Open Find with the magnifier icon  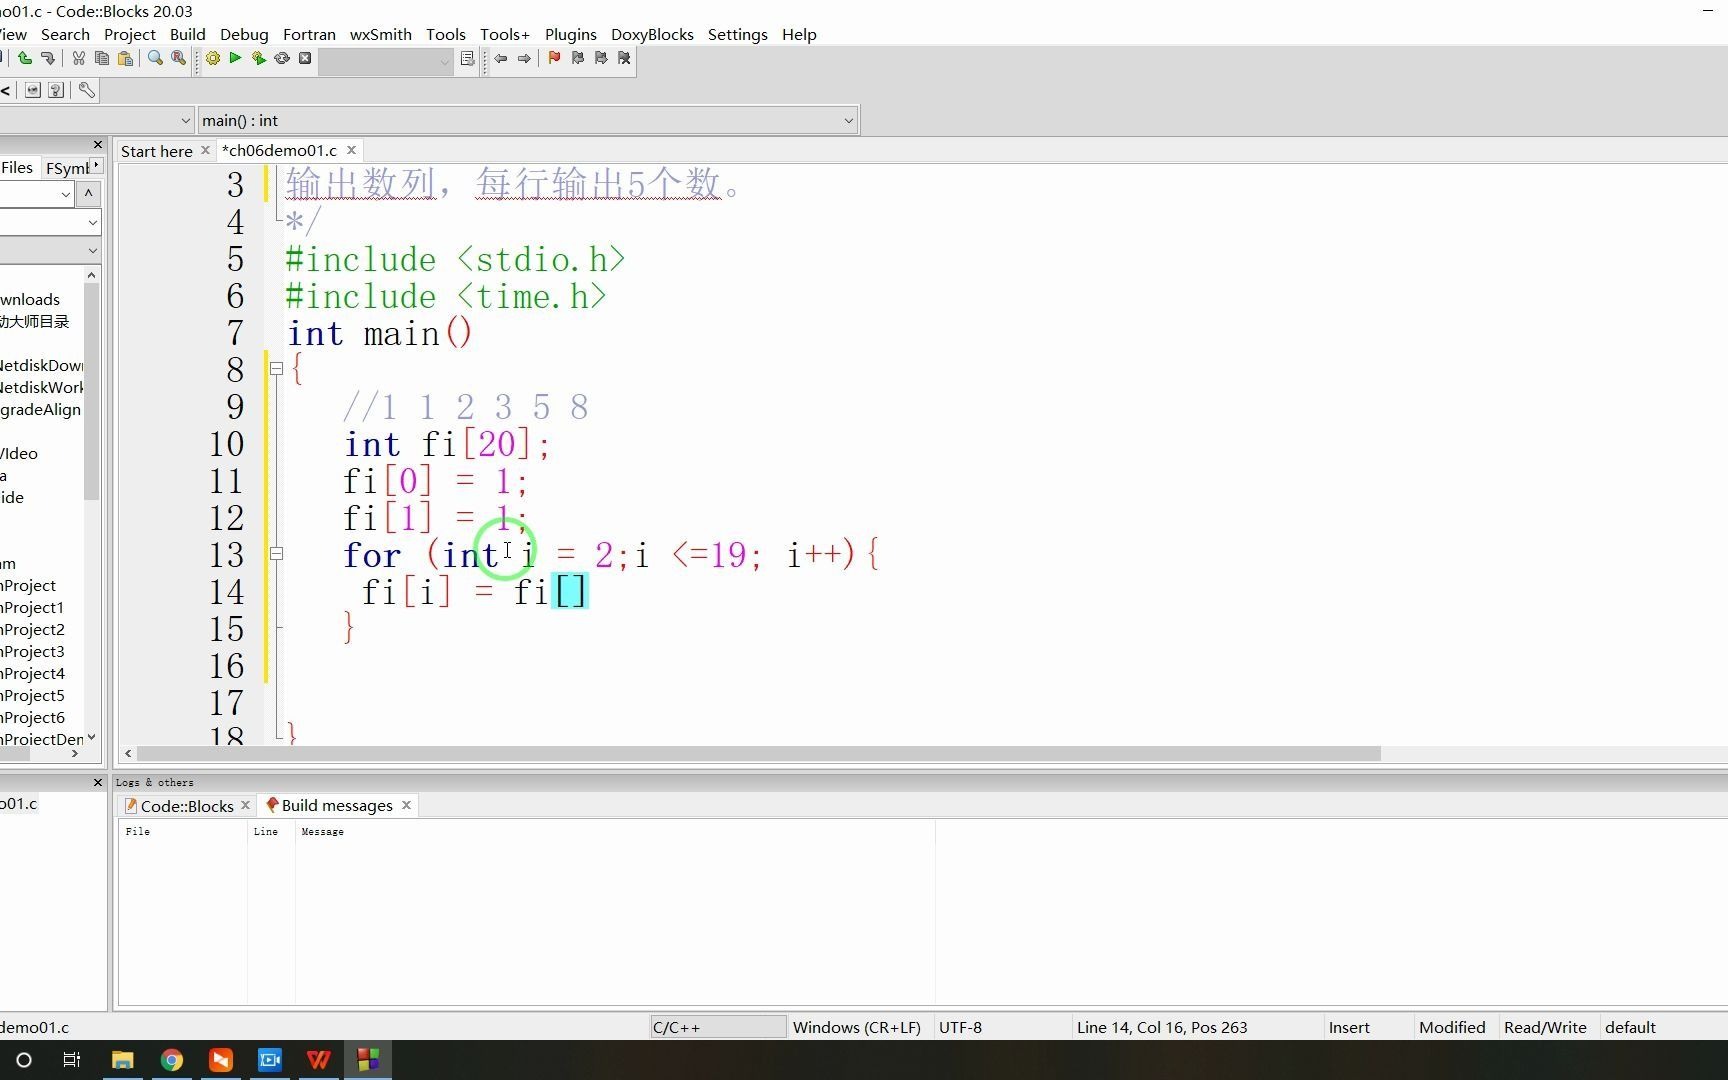pos(155,59)
